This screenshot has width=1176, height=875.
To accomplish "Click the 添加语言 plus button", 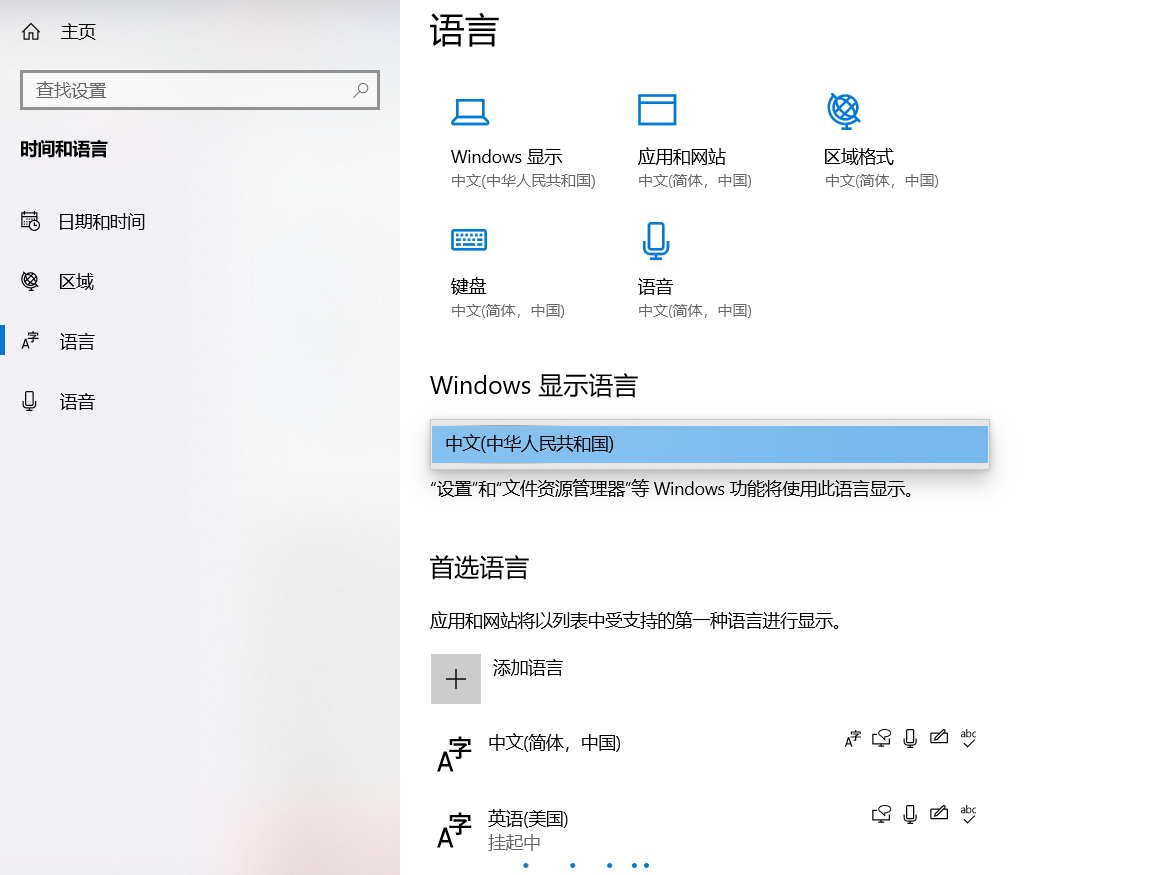I will pos(456,679).
